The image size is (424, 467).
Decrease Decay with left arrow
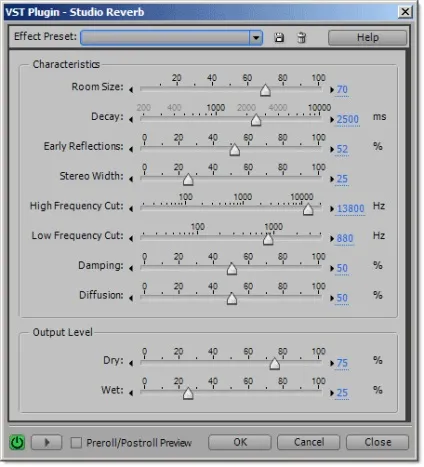tap(131, 119)
